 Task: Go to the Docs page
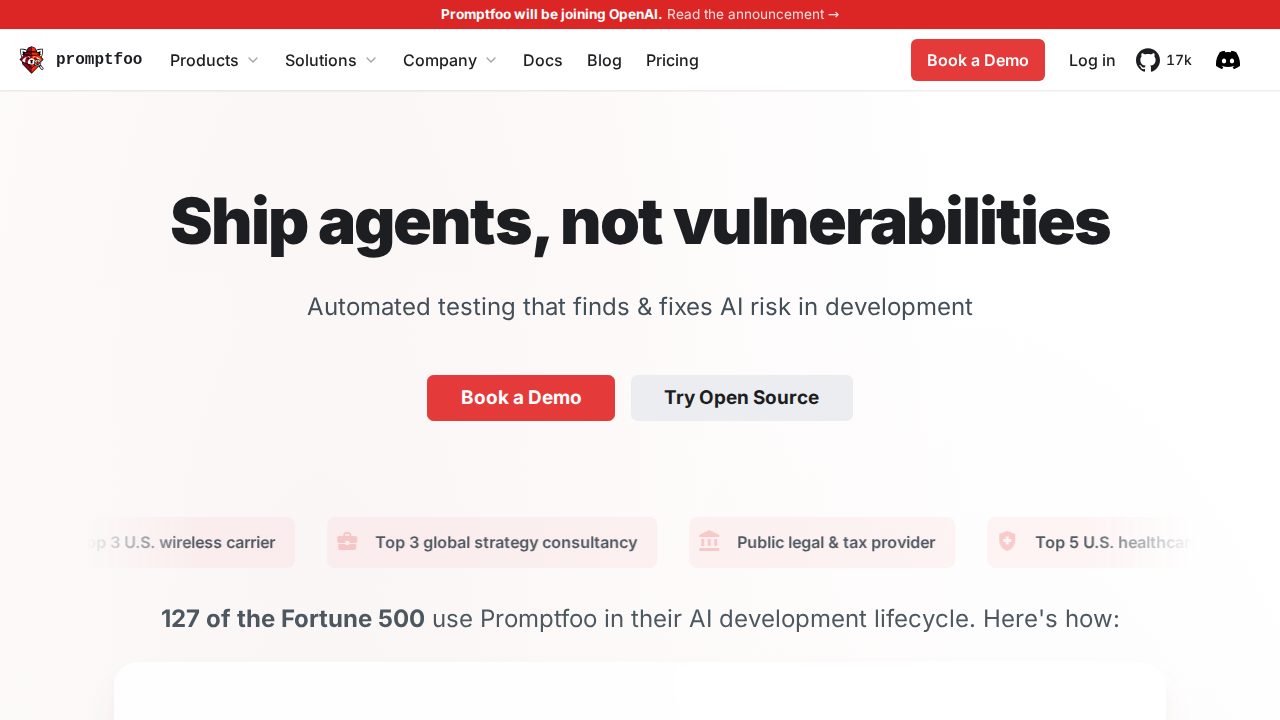542,60
